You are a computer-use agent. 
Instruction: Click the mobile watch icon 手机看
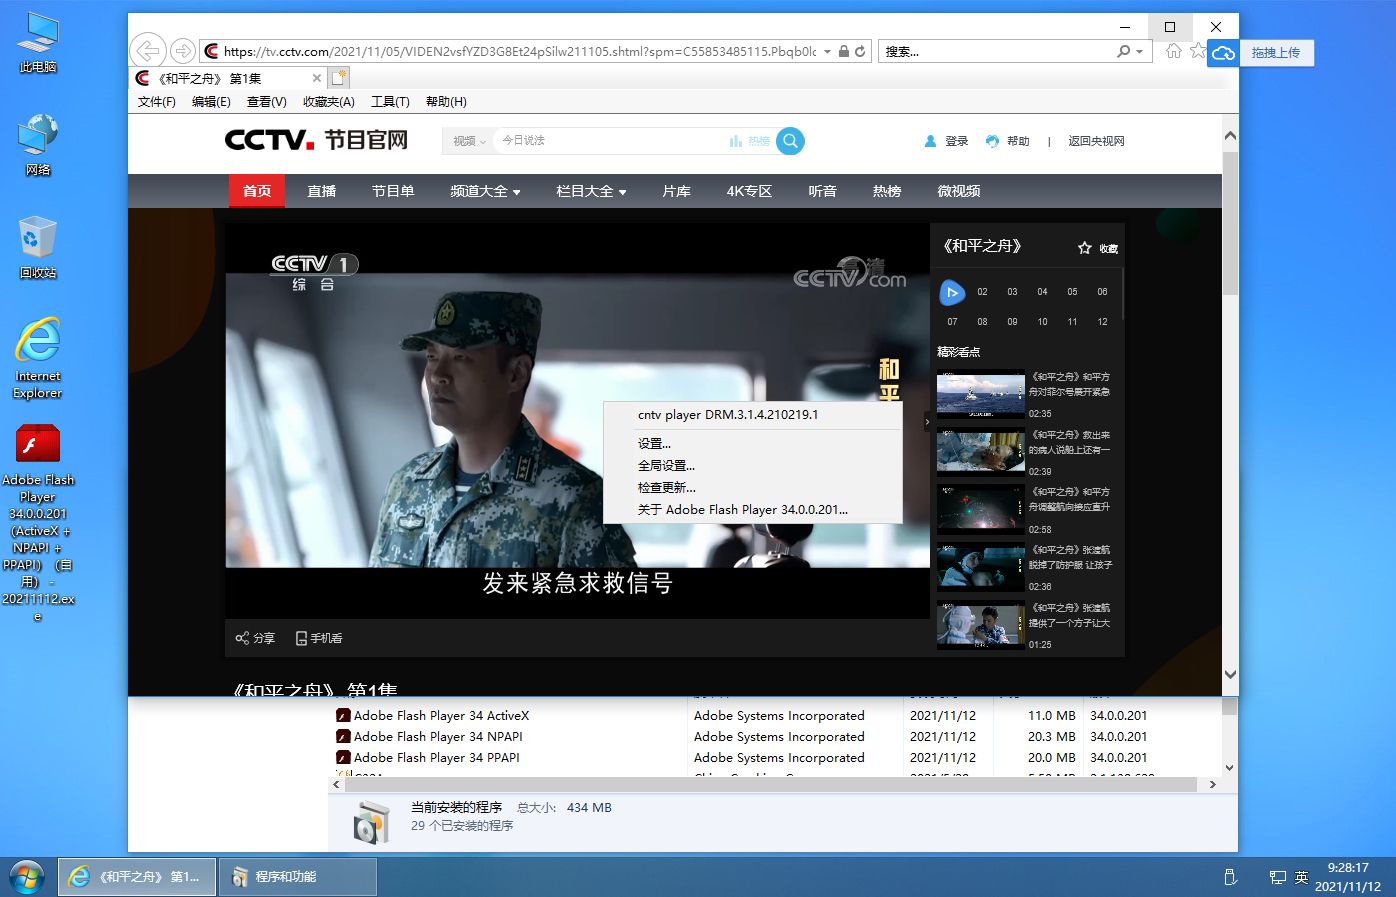tap(301, 638)
